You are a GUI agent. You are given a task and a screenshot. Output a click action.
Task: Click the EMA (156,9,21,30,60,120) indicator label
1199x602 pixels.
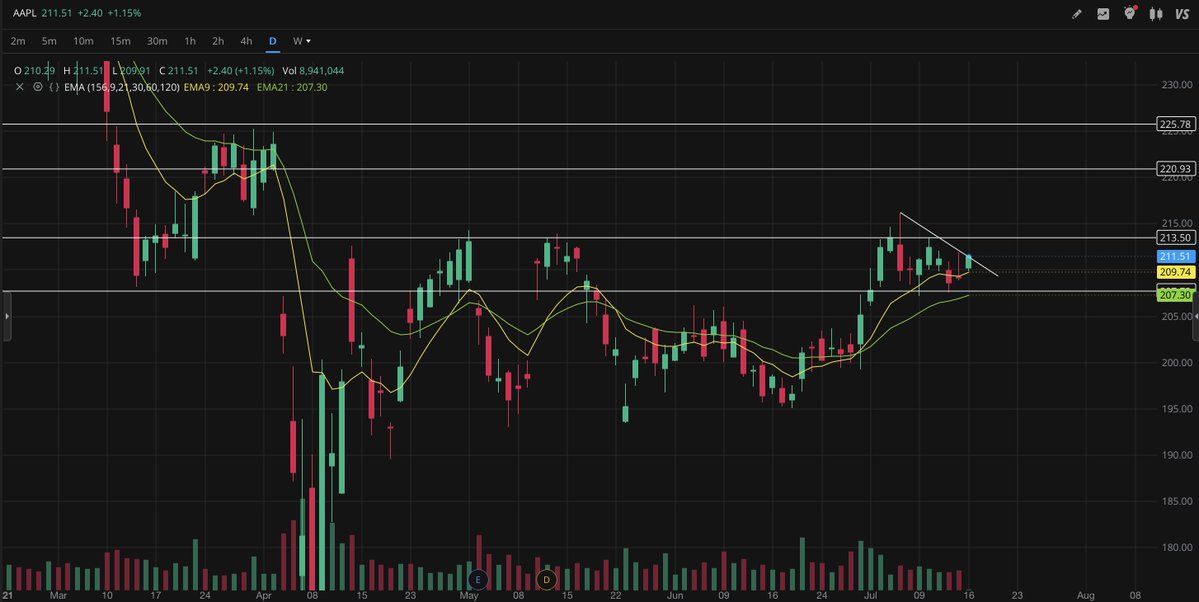click(122, 87)
